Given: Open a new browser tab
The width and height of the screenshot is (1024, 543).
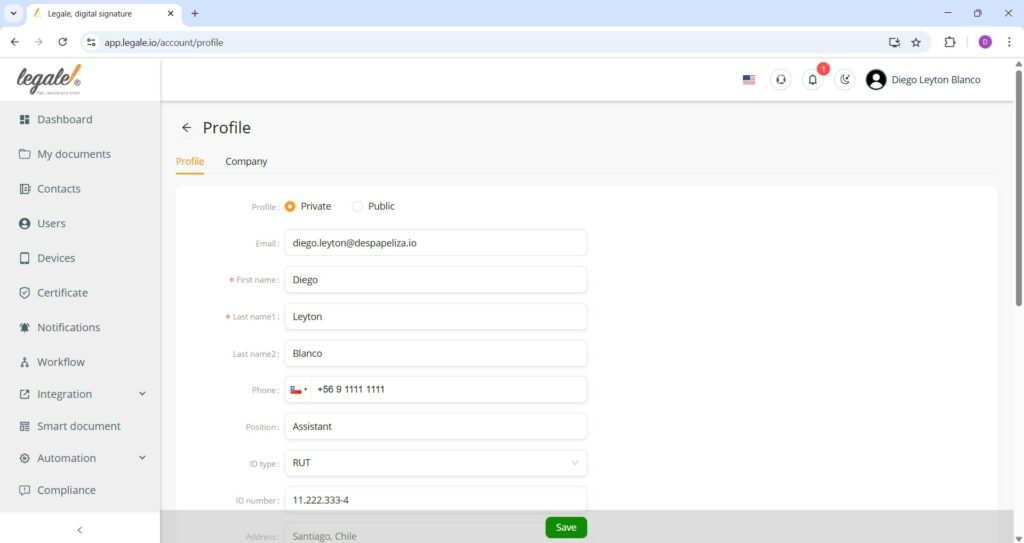Looking at the screenshot, I should [x=195, y=13].
